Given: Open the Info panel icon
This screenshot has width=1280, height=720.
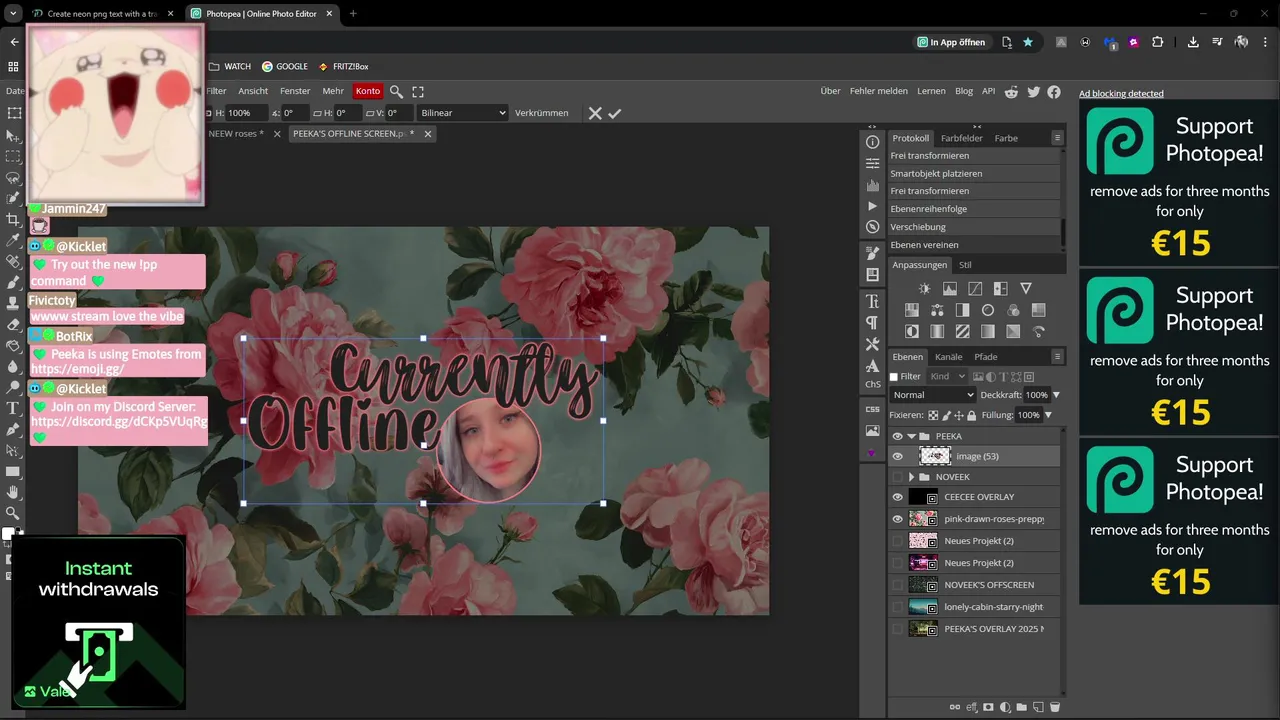Looking at the screenshot, I should coord(872,142).
